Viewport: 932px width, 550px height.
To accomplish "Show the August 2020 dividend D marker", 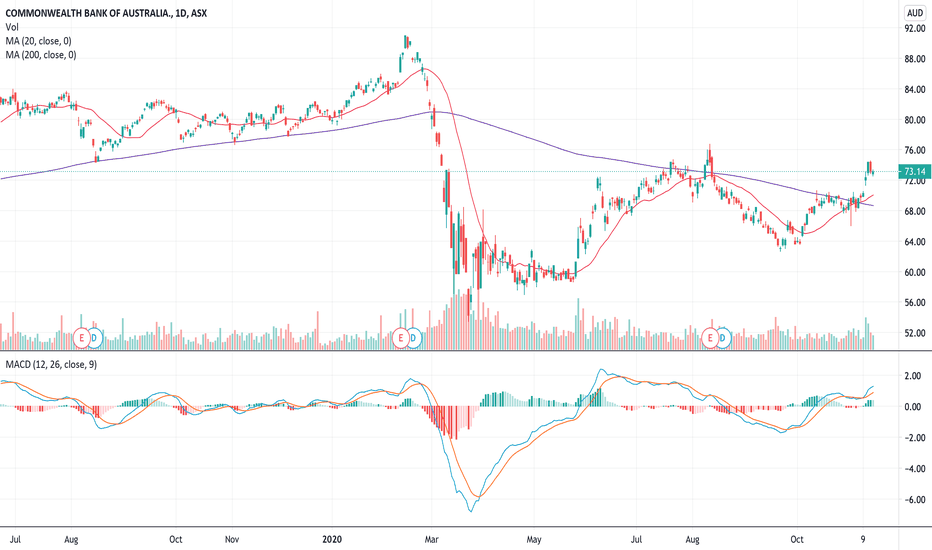I will 723,338.
